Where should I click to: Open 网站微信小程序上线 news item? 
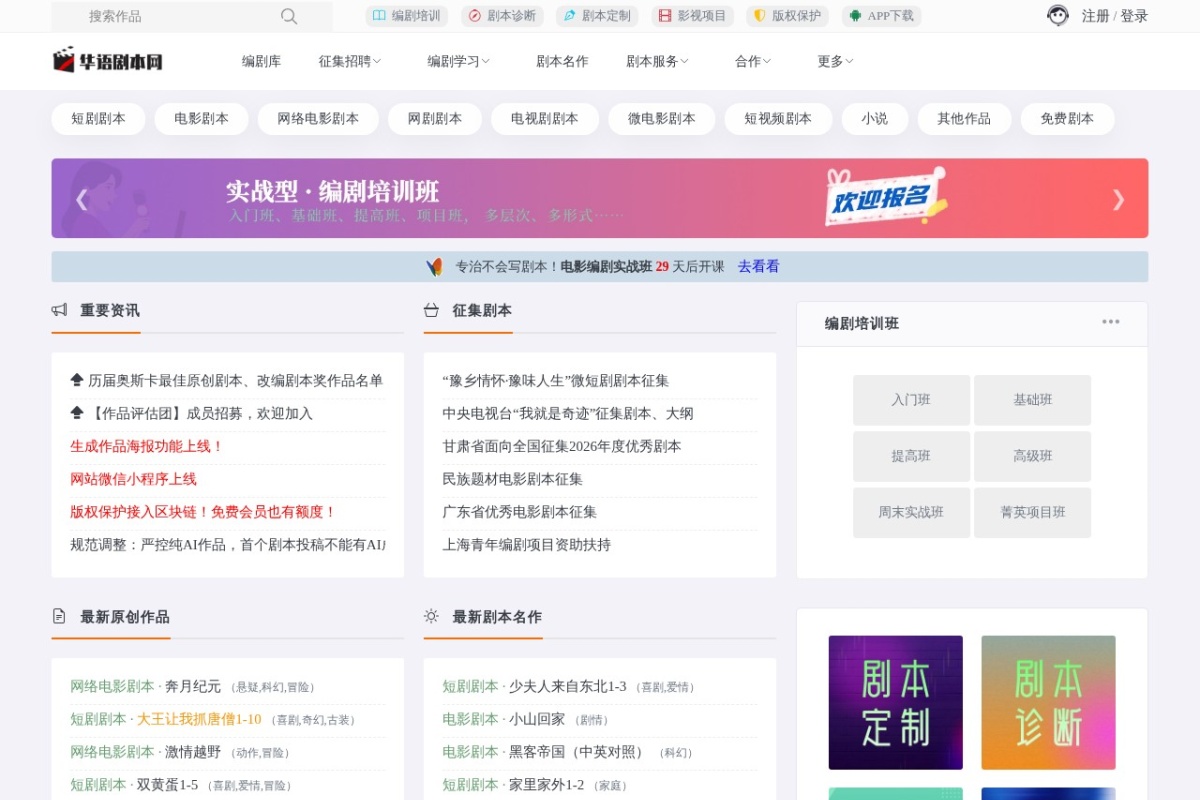point(133,480)
